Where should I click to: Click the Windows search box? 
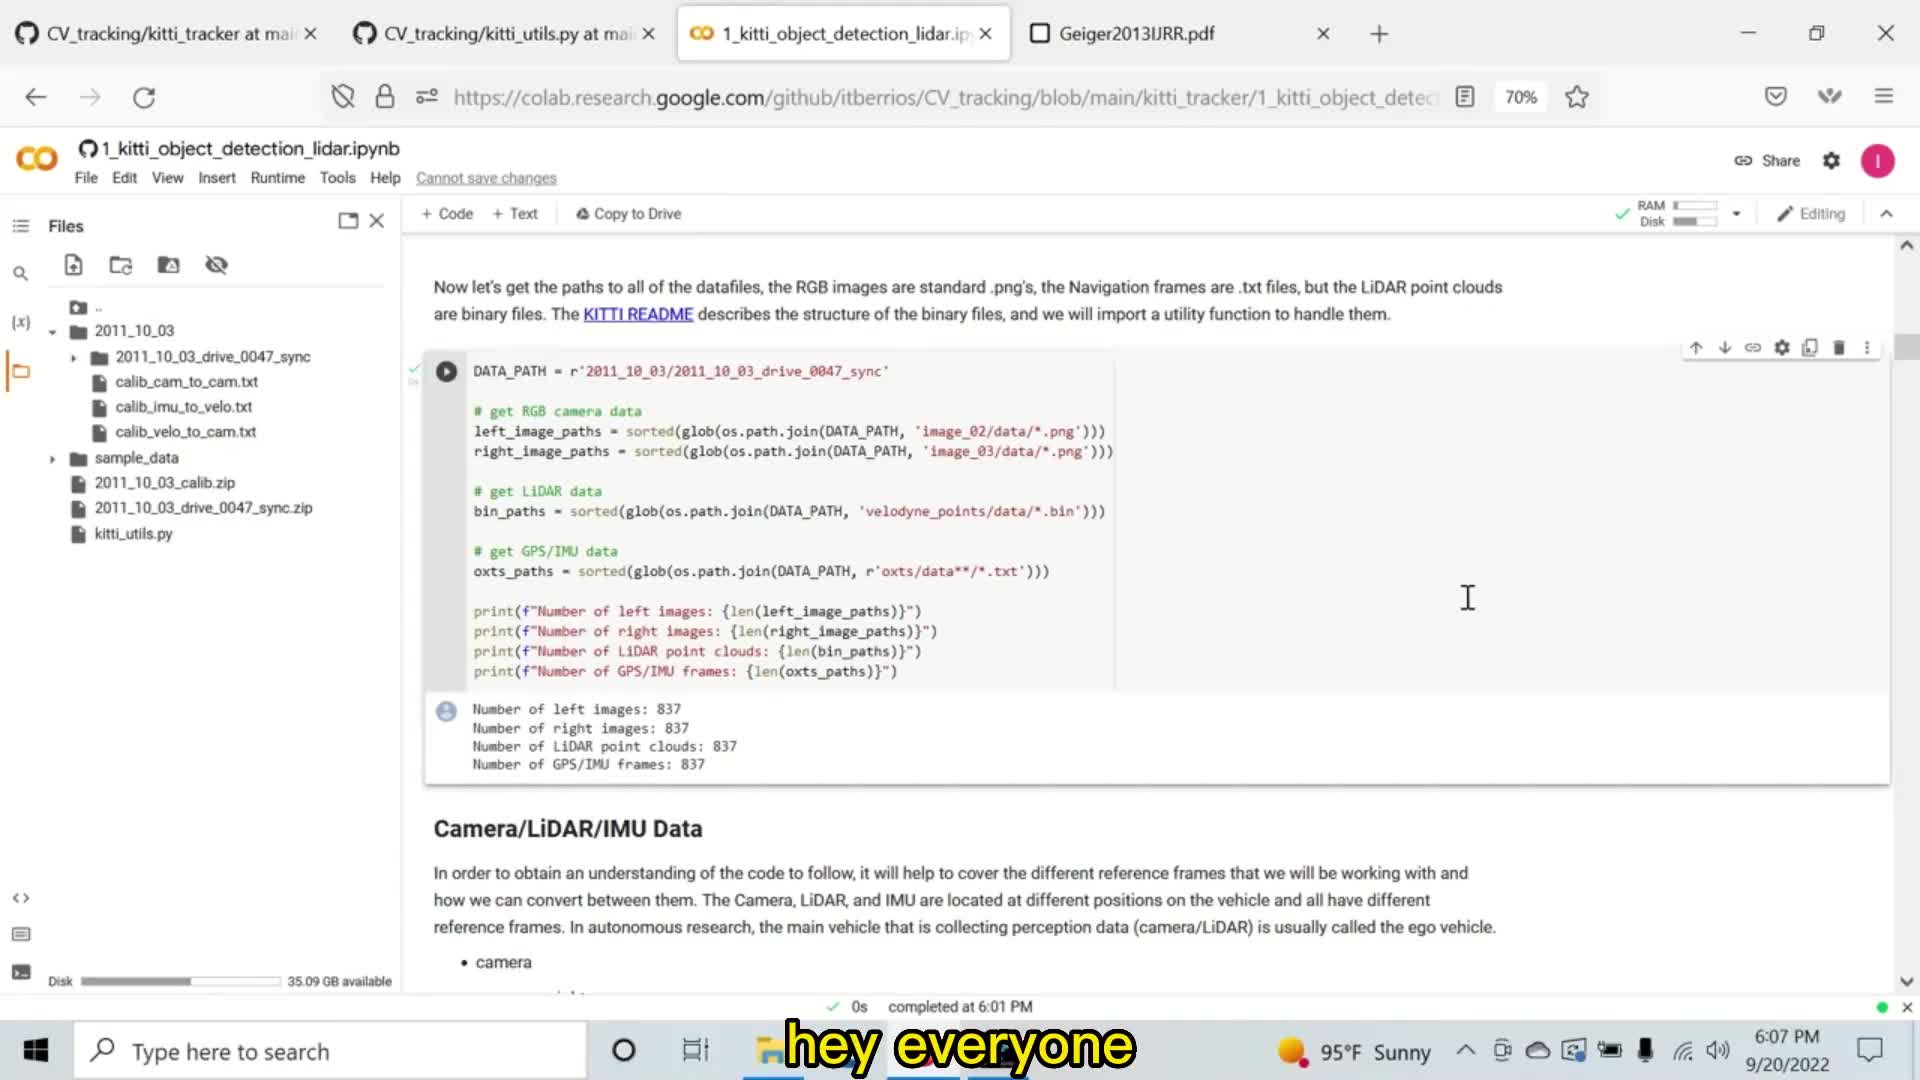330,1051
